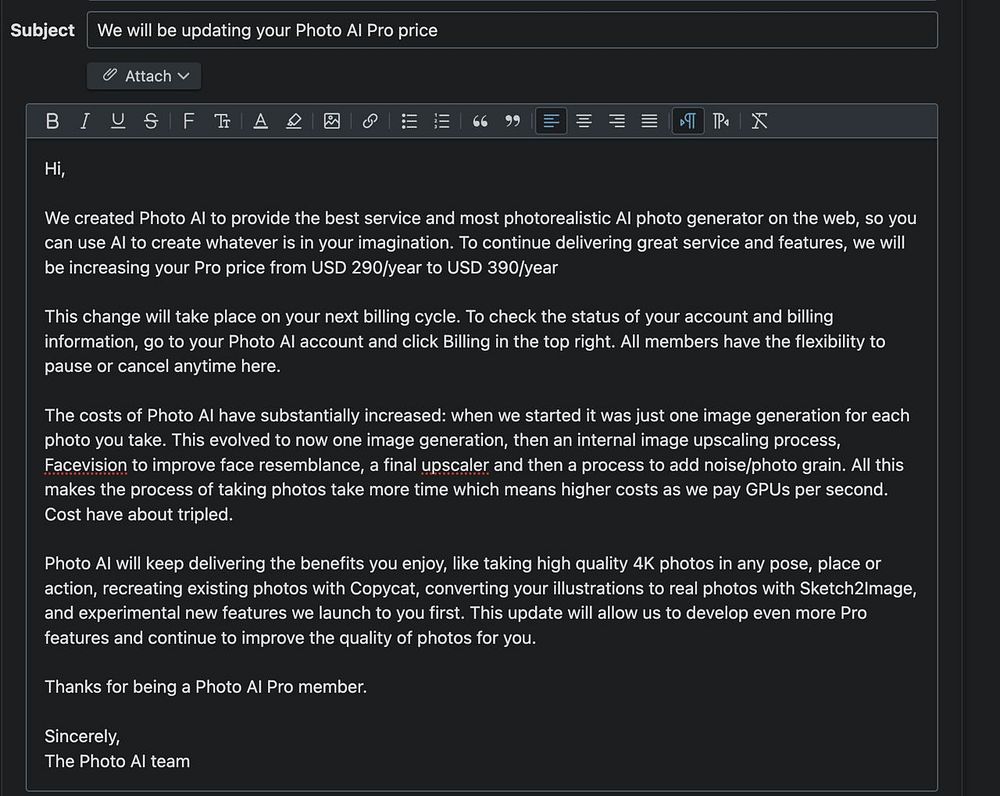The height and width of the screenshot is (796, 1000).
Task: Create a numbered list
Action: (442, 121)
